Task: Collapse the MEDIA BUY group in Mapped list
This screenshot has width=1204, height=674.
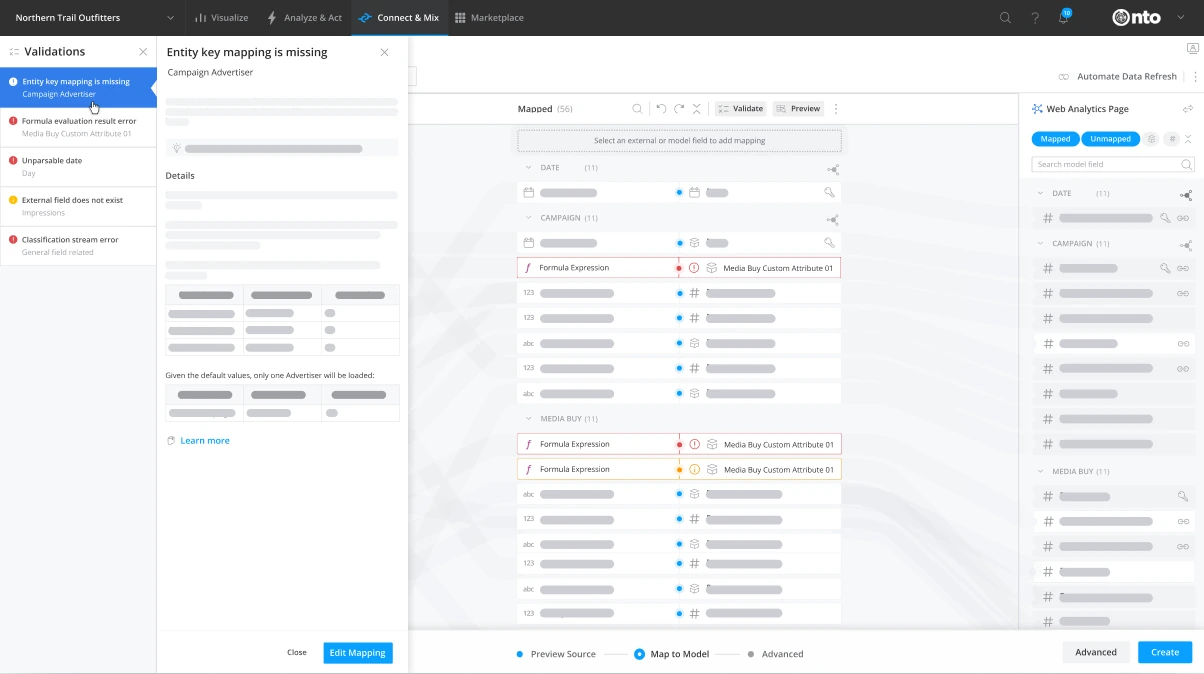Action: 528,419
